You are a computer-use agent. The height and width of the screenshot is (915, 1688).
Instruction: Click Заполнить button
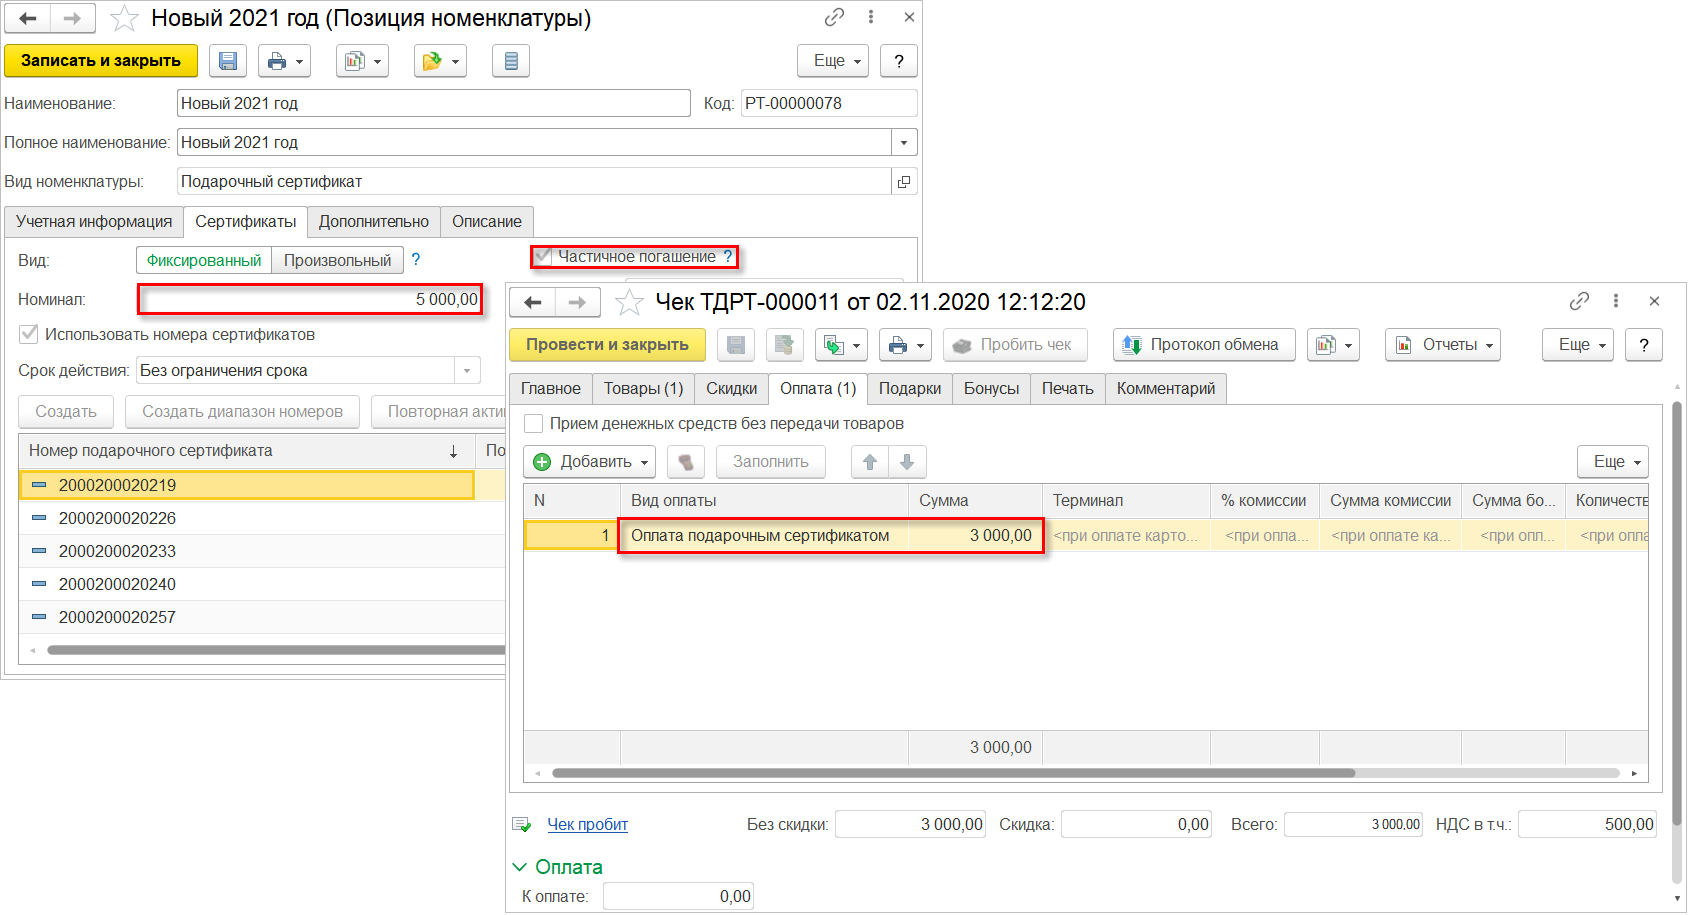coord(771,462)
